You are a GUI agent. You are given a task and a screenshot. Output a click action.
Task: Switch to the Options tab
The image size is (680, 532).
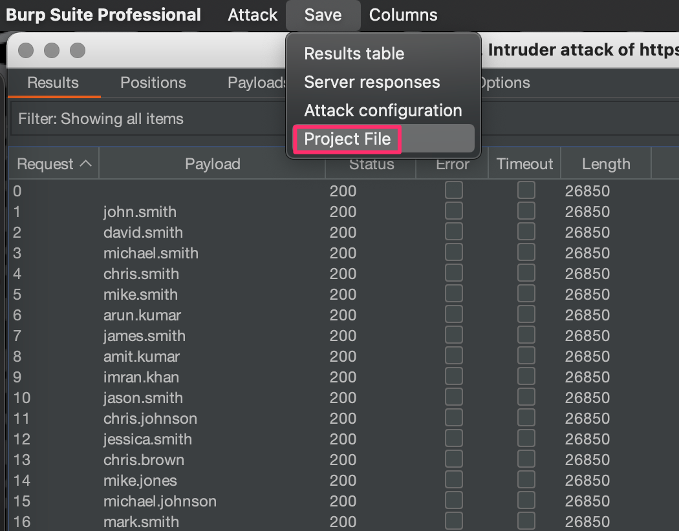click(x=505, y=83)
